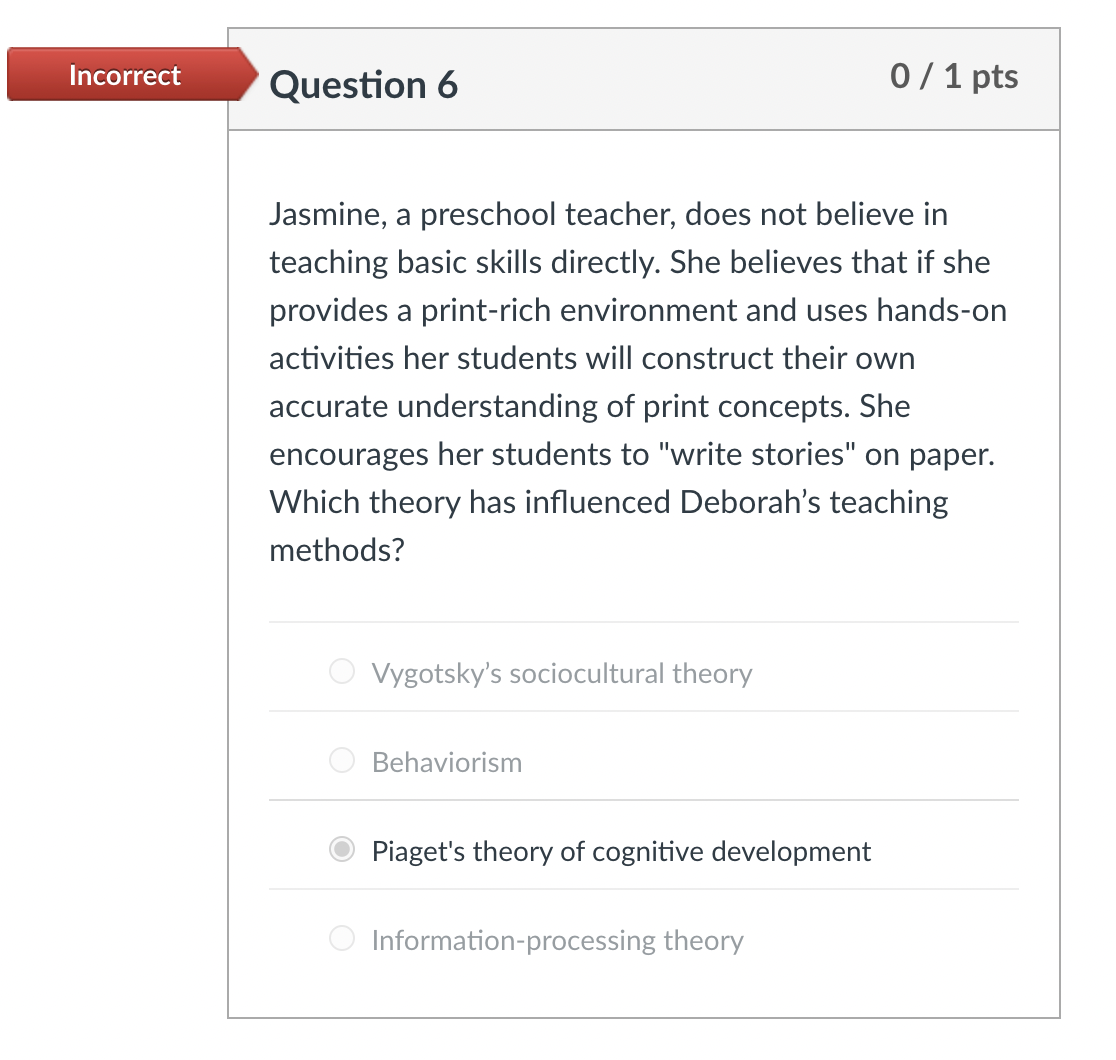Click the radio circle beside Information-processing theory
The height and width of the screenshot is (1060, 1116).
point(342,938)
